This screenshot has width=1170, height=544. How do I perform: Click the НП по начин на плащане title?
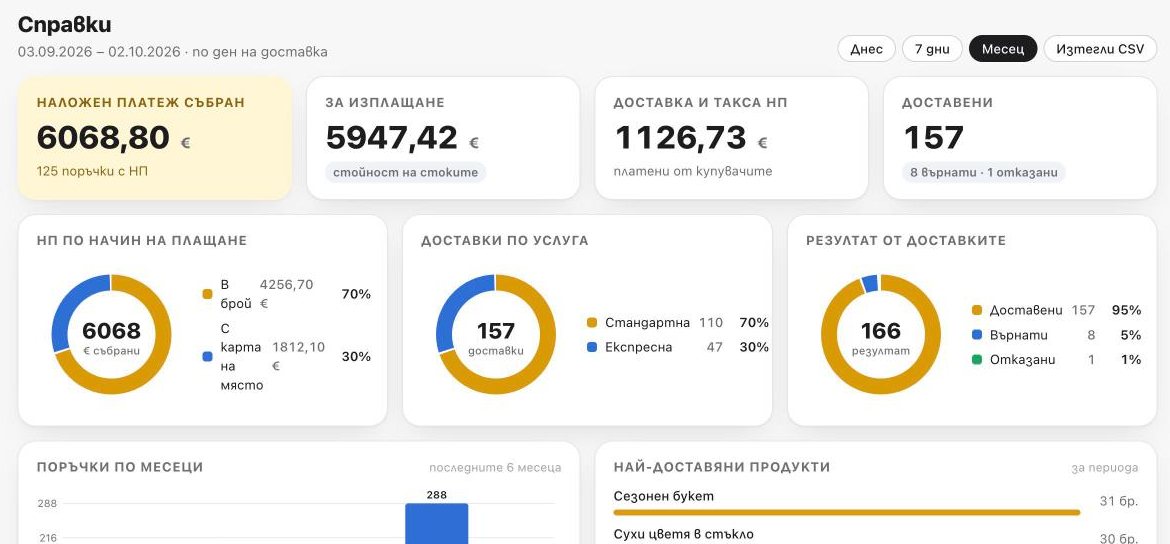(x=142, y=240)
